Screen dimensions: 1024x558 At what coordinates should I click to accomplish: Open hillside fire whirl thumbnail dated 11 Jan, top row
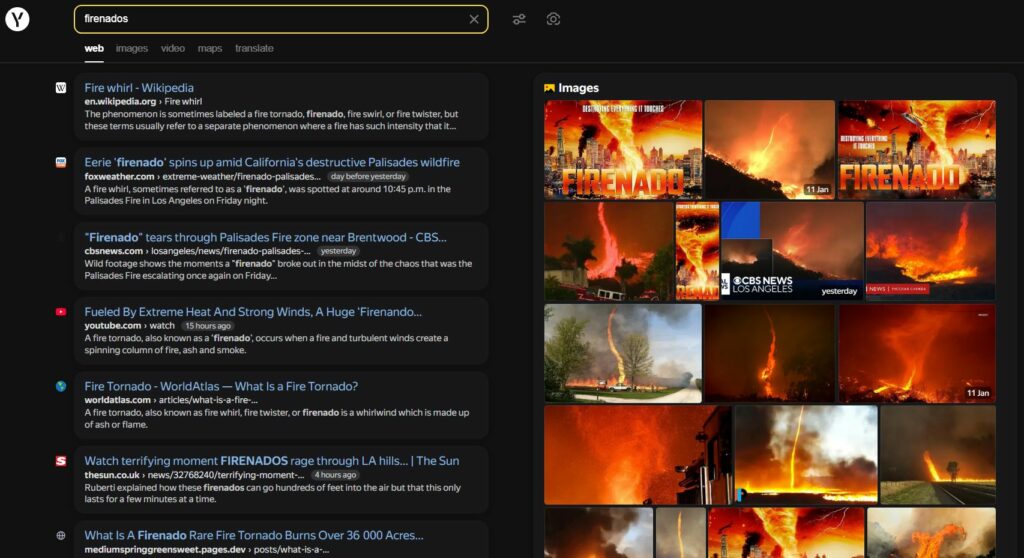[x=770, y=150]
